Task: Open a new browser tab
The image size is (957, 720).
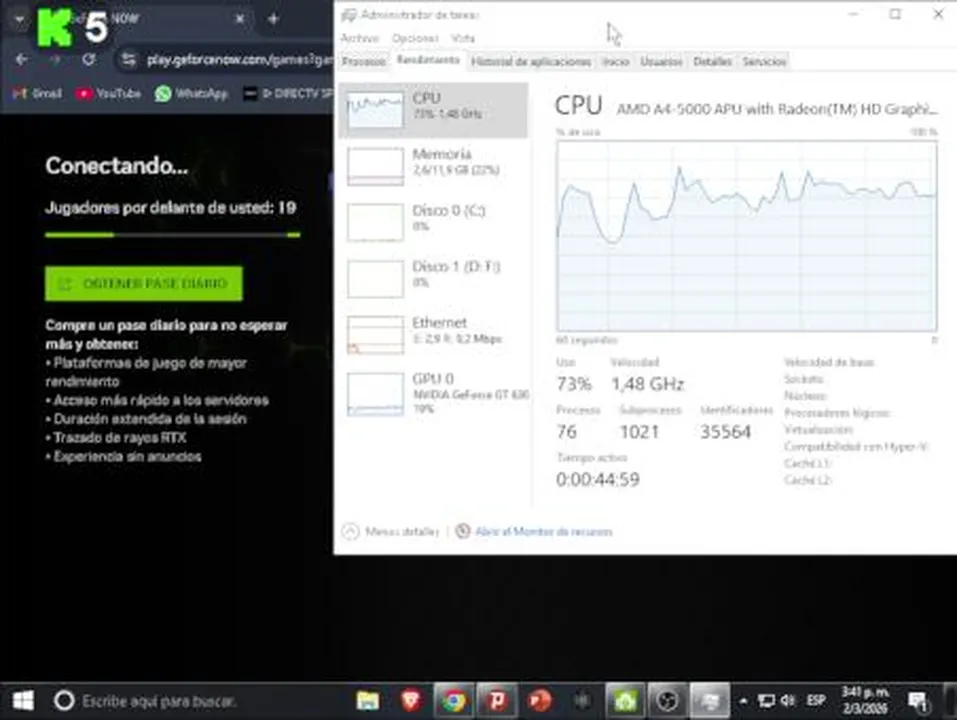Action: tap(273, 19)
